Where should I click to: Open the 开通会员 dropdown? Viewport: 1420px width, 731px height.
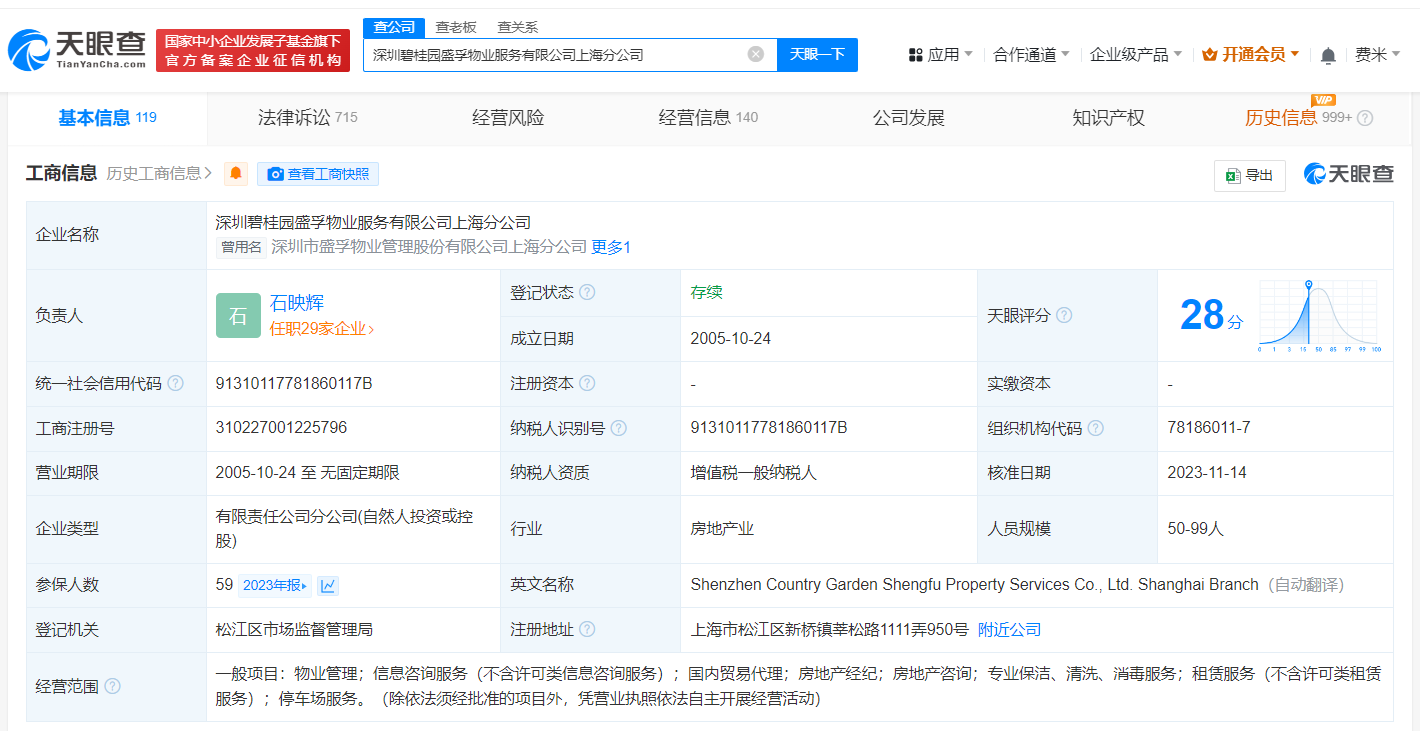1251,55
